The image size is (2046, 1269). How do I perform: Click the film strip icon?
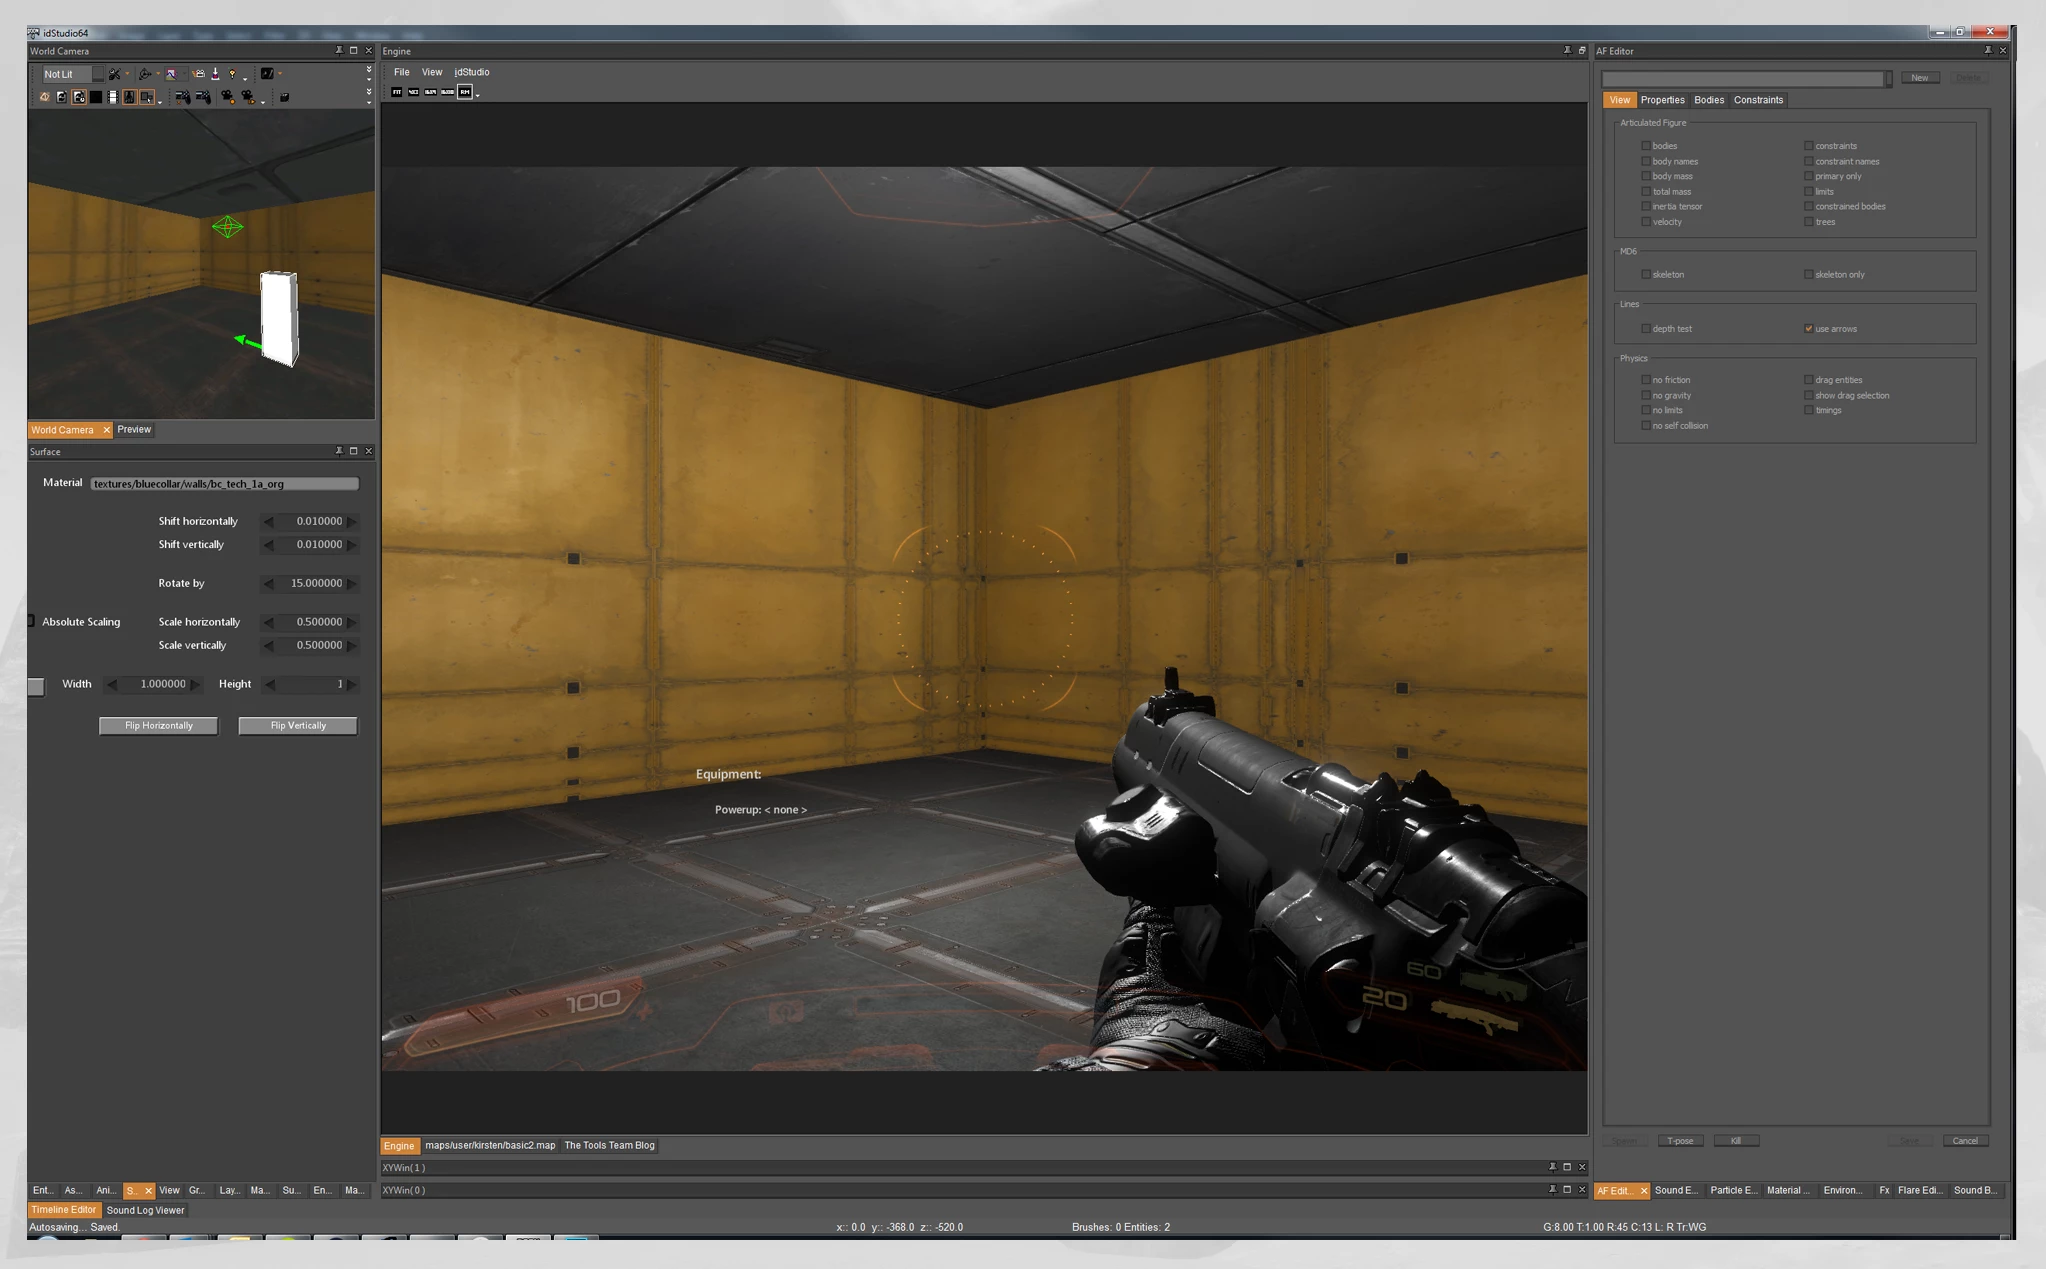113,97
